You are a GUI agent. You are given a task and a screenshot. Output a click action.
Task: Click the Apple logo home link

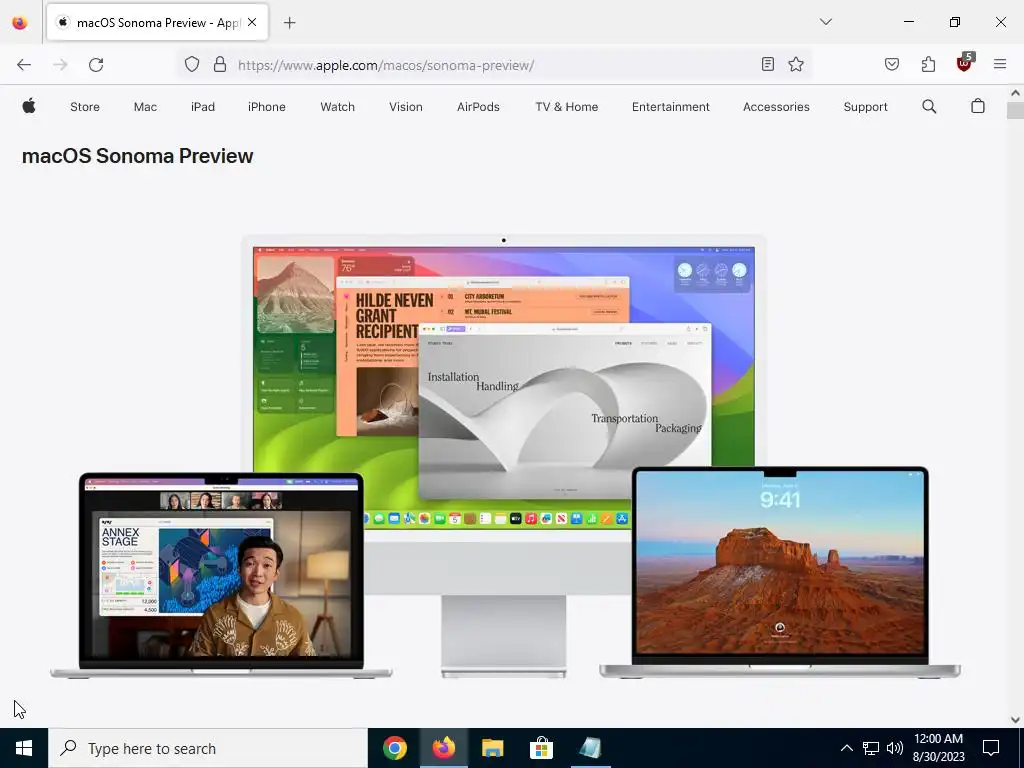[x=29, y=106]
